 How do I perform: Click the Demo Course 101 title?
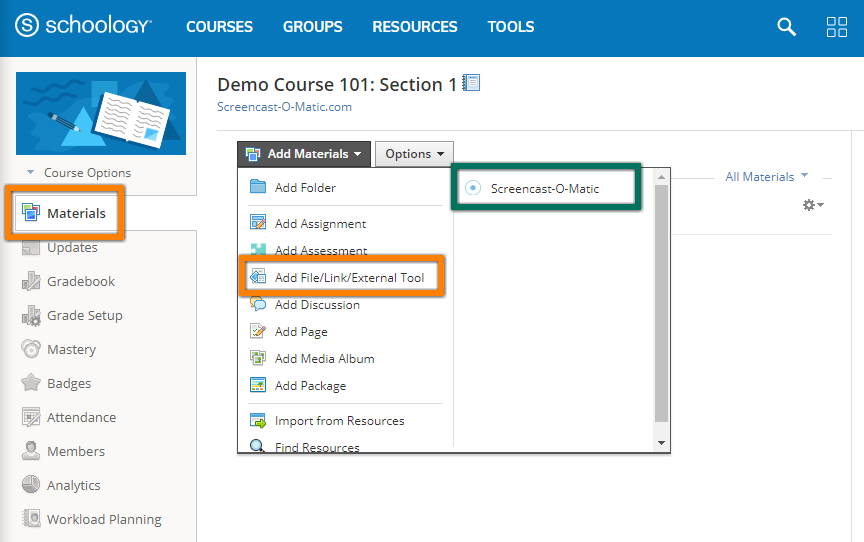(x=337, y=85)
